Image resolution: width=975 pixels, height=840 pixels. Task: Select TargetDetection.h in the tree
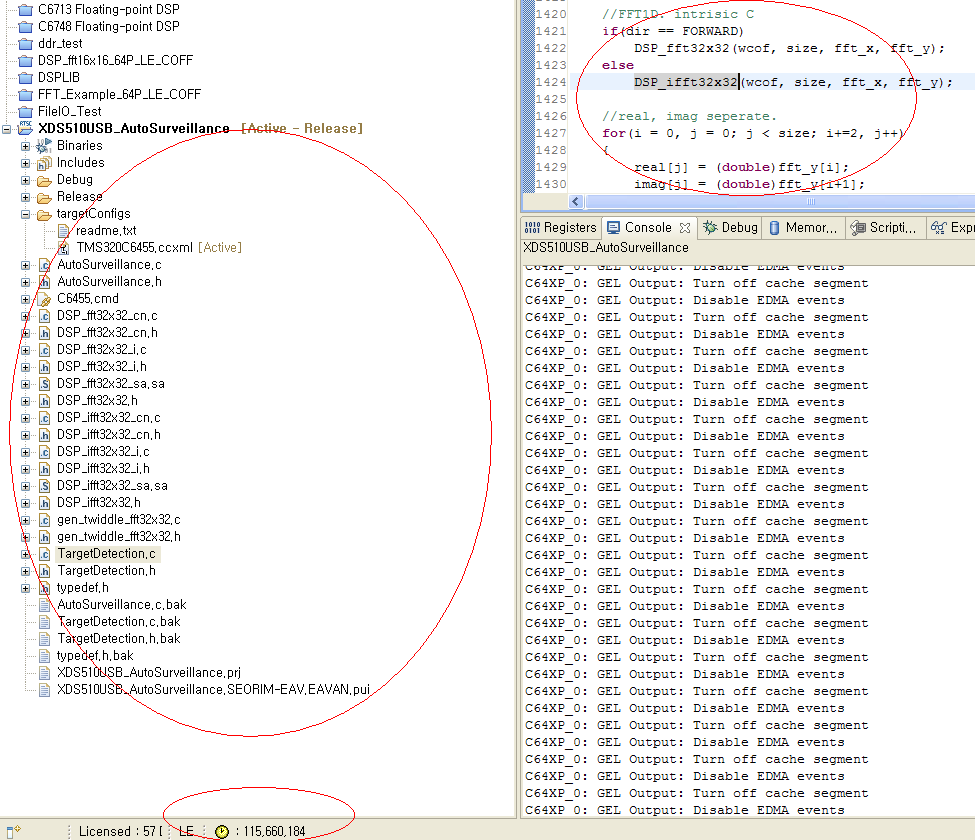106,571
